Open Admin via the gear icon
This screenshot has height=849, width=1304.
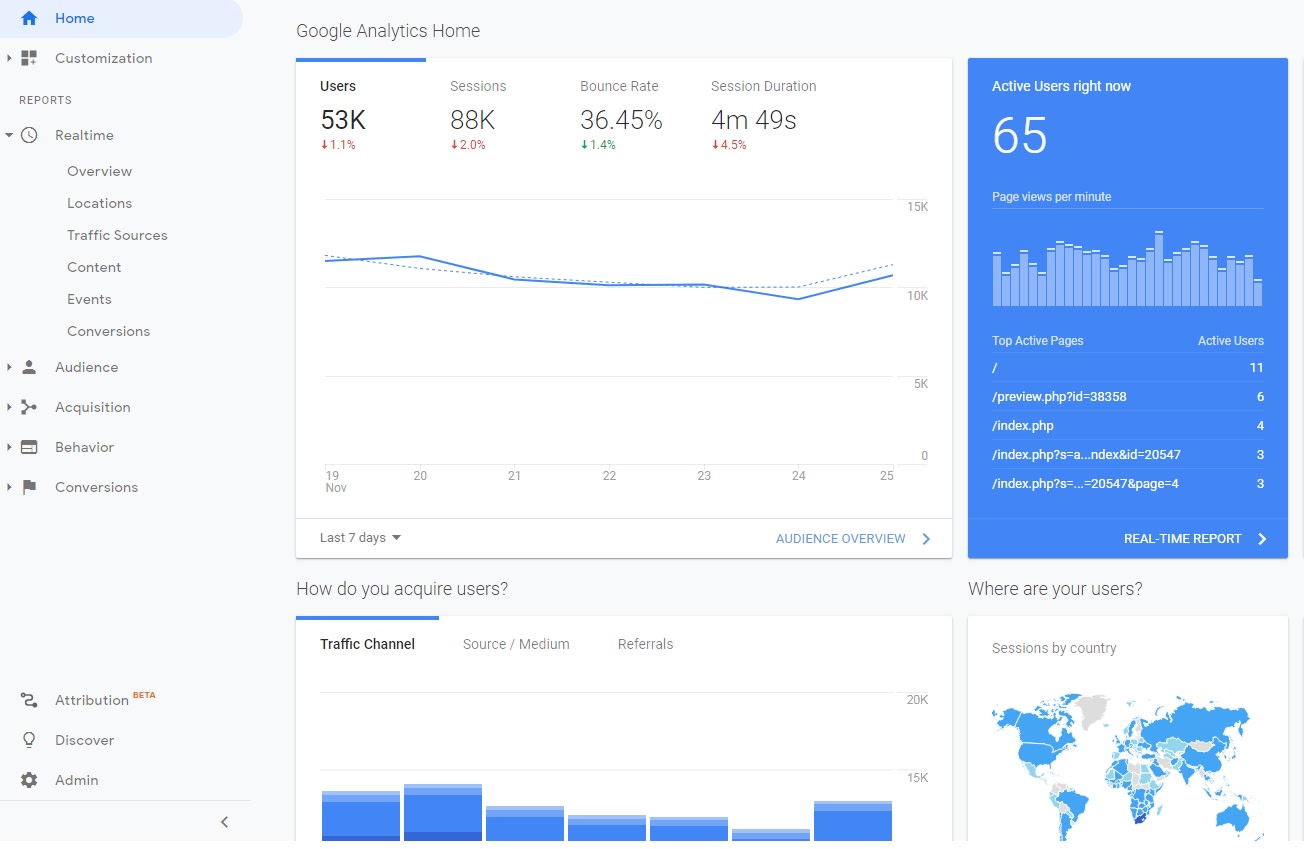click(29, 780)
